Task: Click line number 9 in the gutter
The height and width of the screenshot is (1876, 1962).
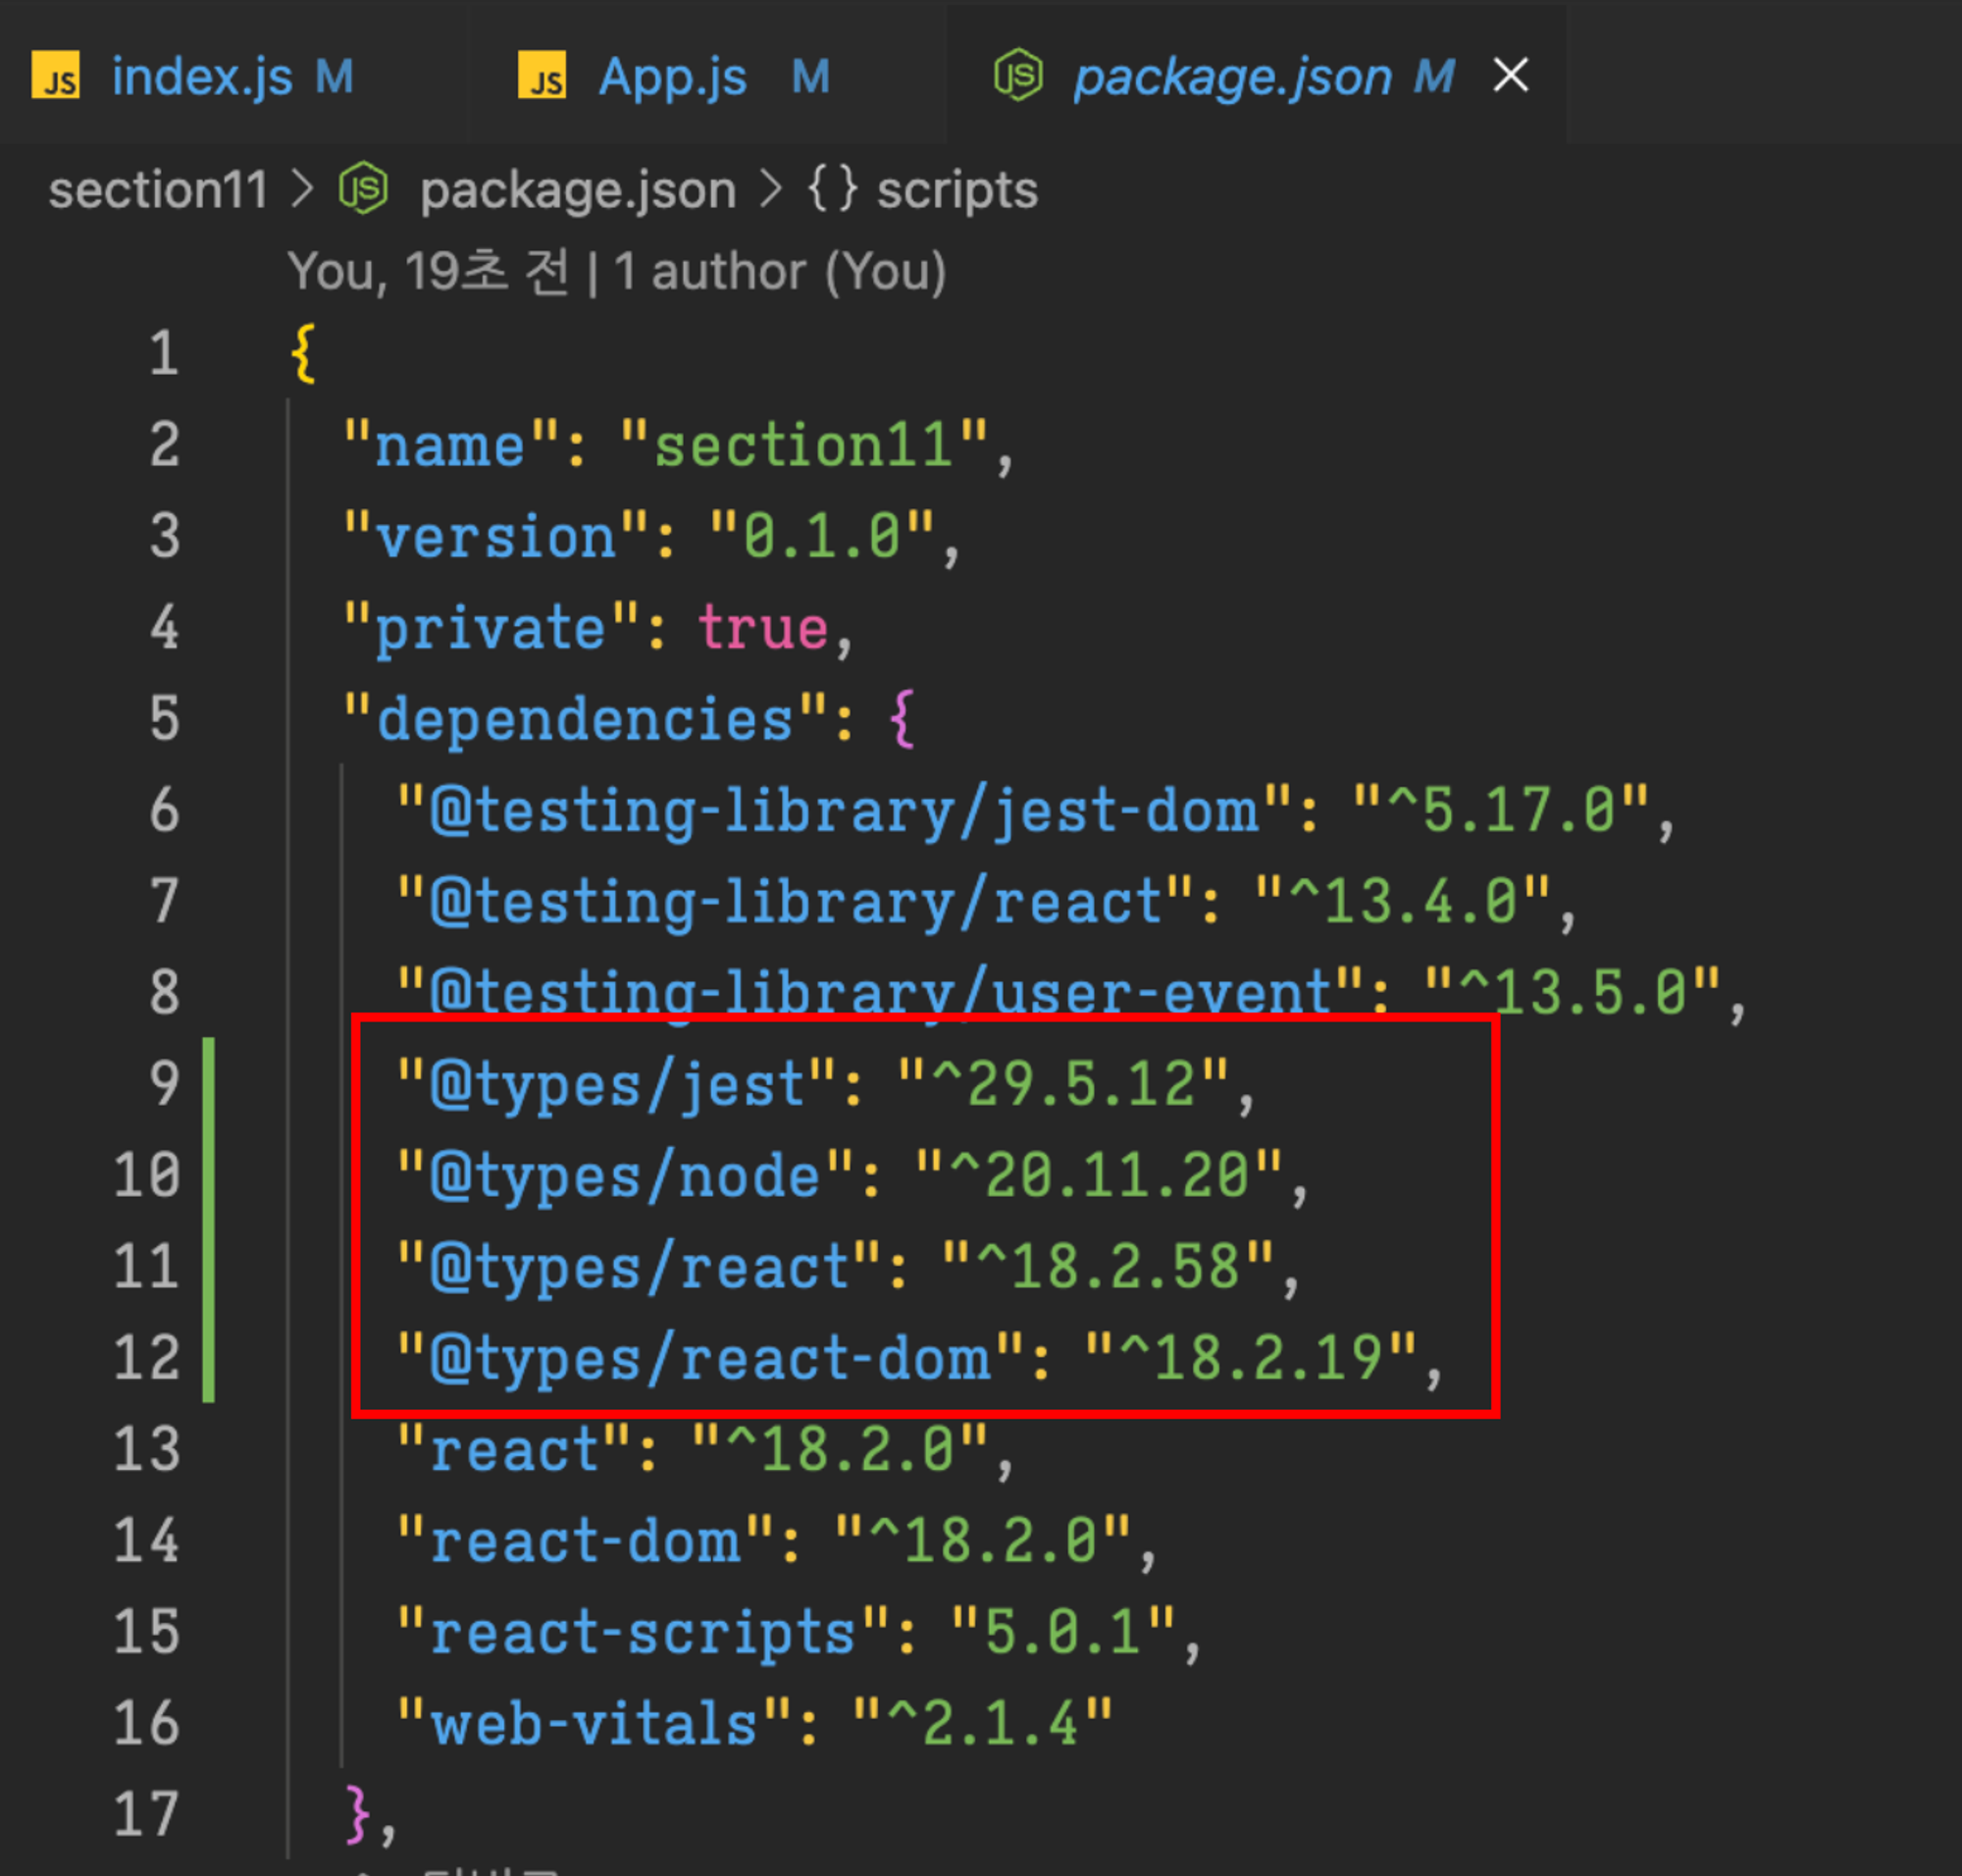Action: (164, 1084)
